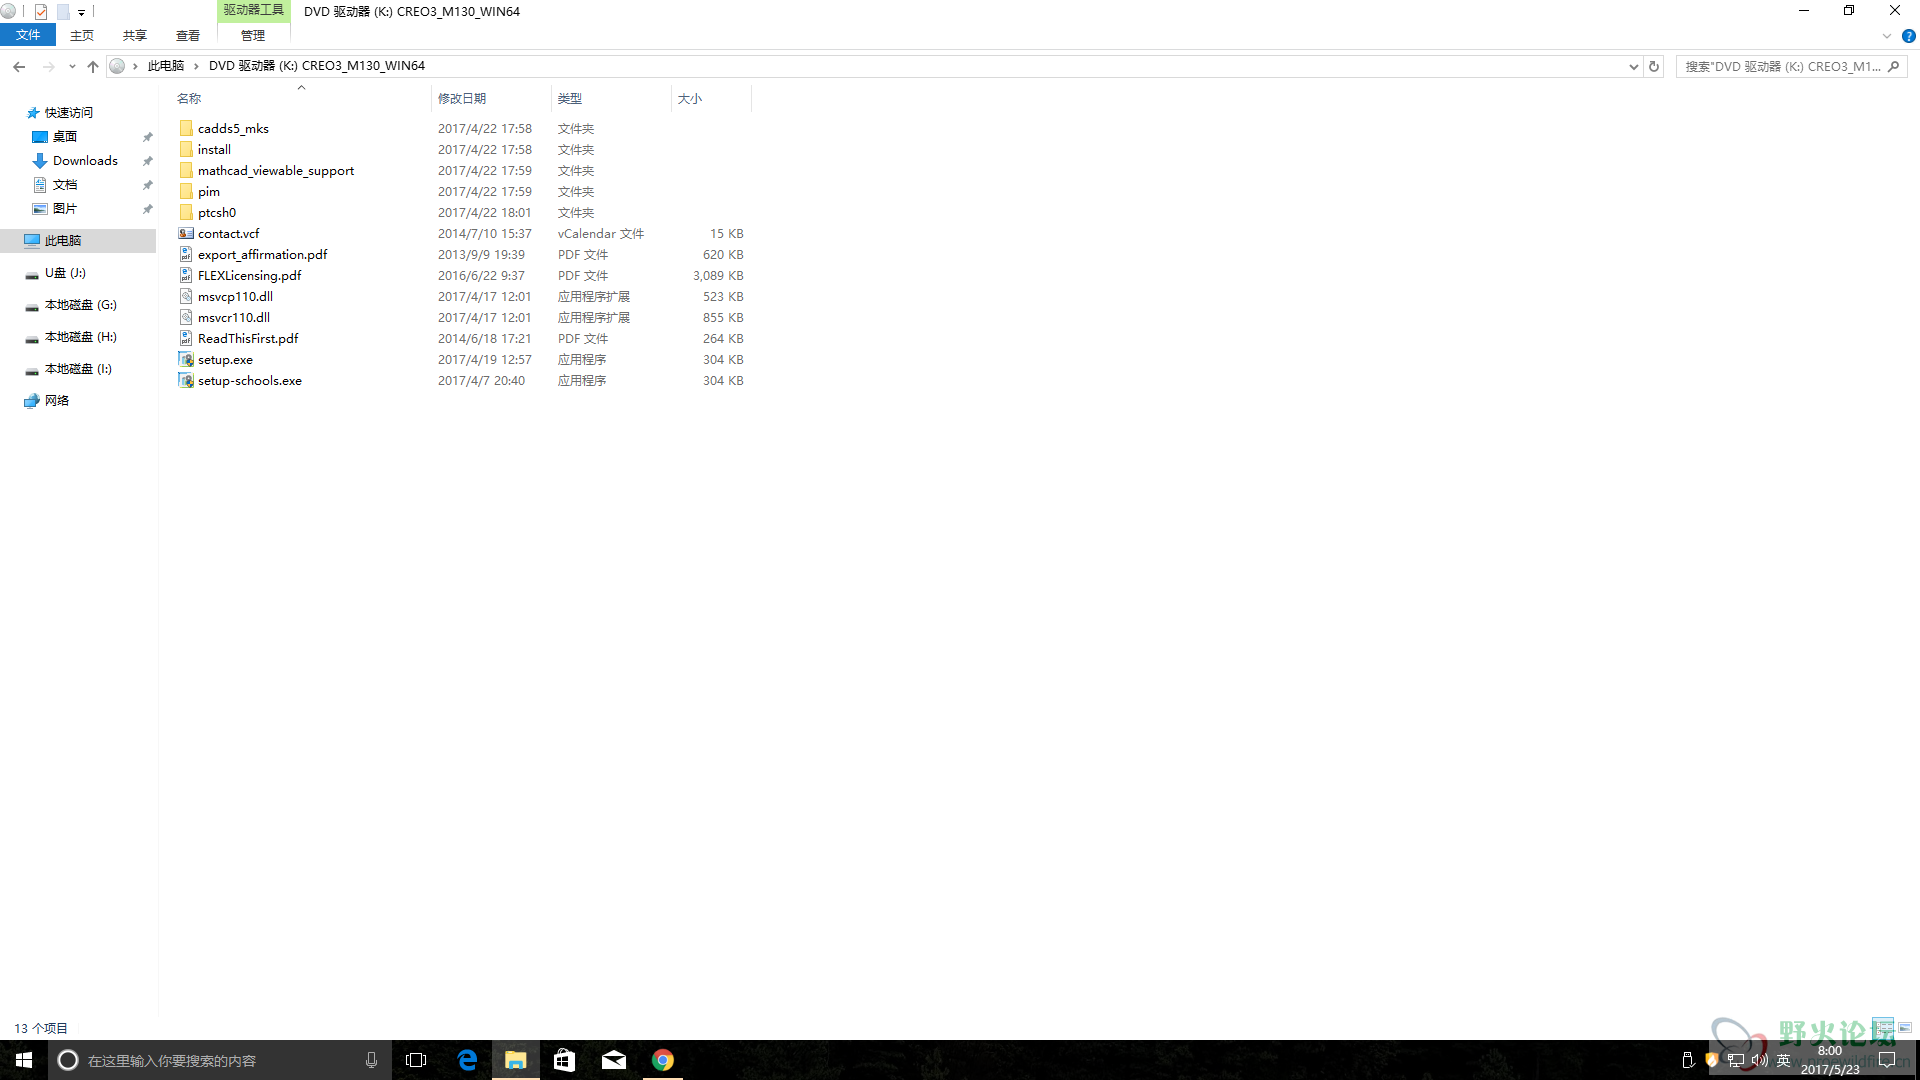
Task: Open 文档 in navigation pane
Action: point(65,184)
